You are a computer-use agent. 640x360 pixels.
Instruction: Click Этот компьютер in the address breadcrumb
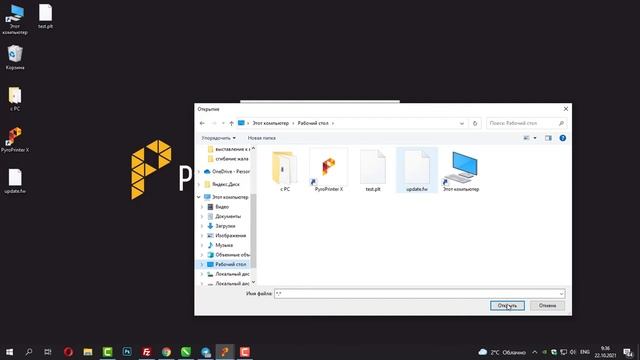270,123
